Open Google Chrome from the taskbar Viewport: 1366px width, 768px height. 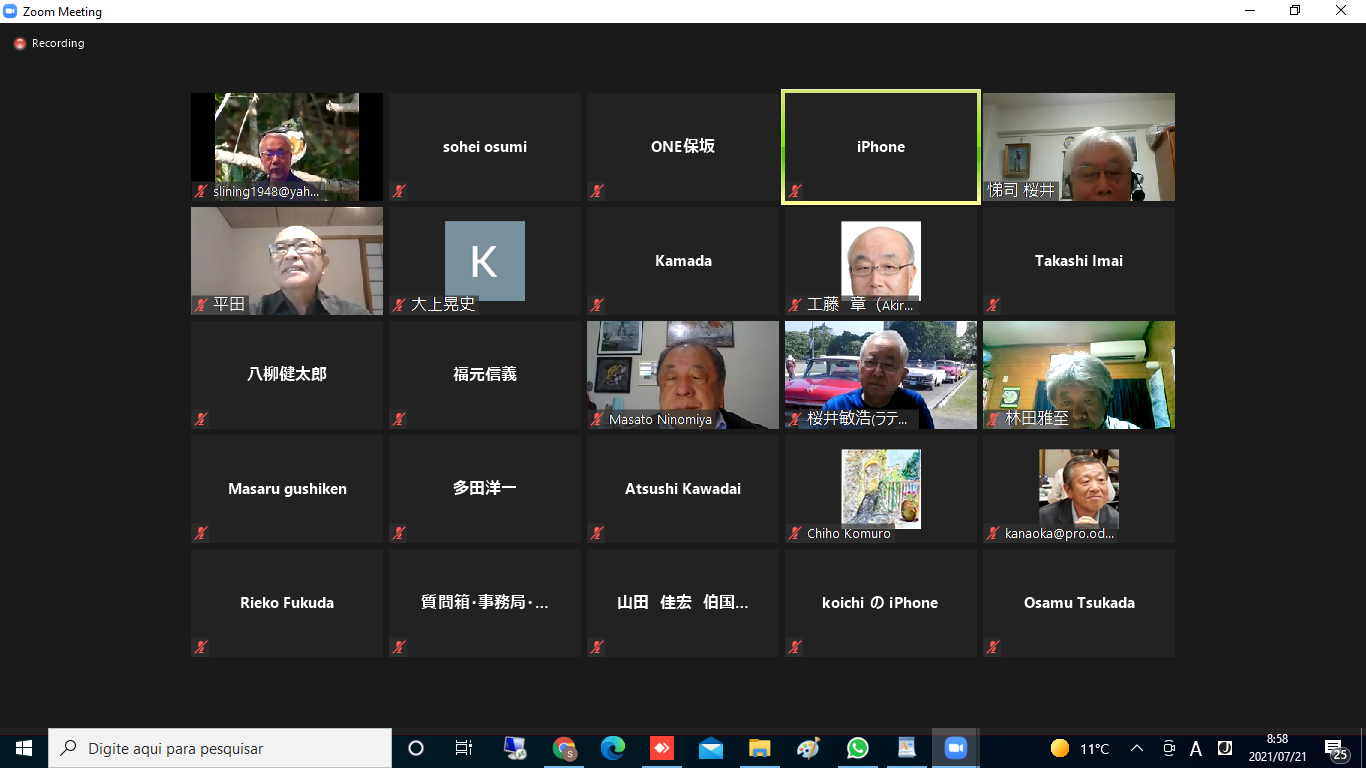coord(564,748)
